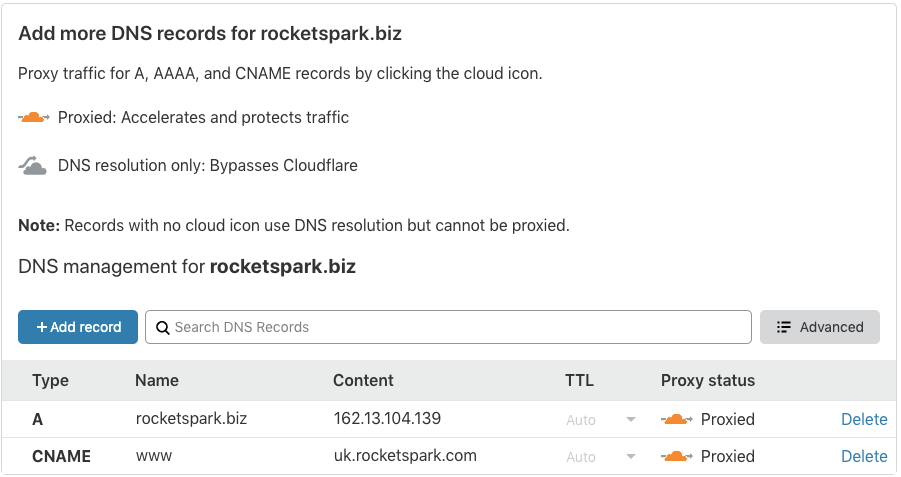The image size is (901, 477).
Task: Click the Content column header
Action: [x=363, y=380]
